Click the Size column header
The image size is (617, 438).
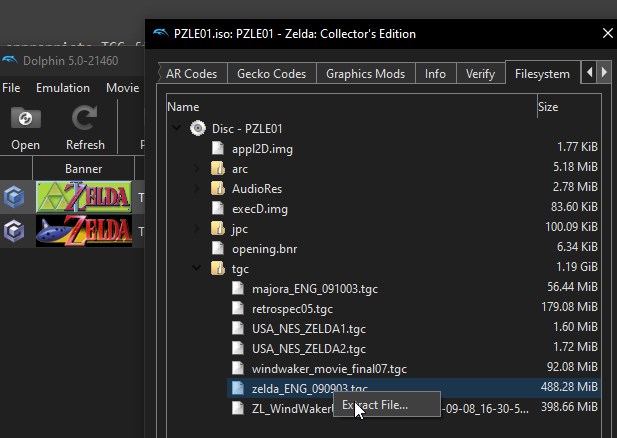click(x=569, y=106)
